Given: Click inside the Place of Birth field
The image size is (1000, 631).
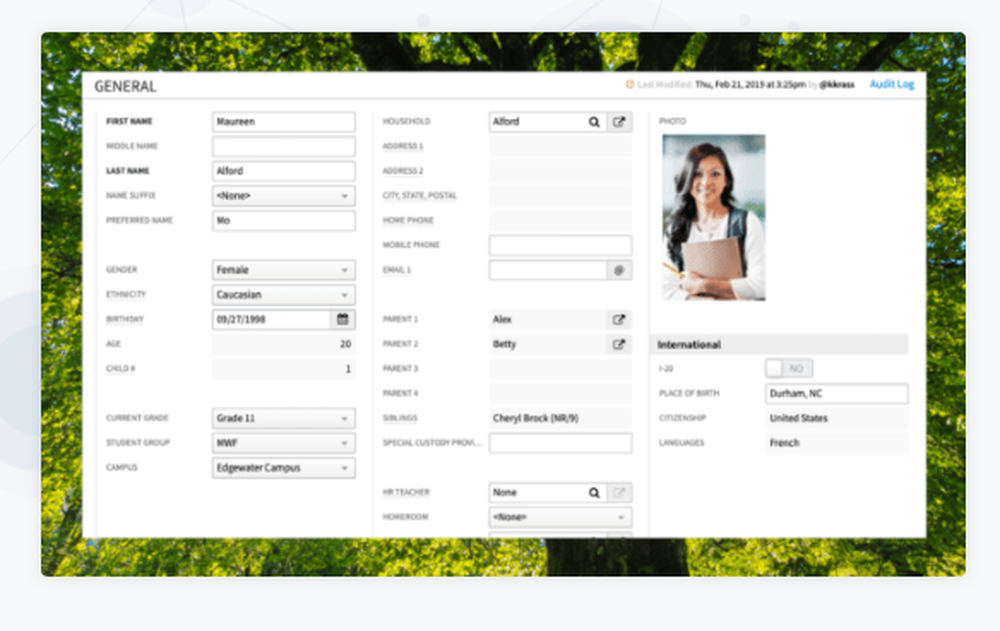Looking at the screenshot, I should coord(836,393).
